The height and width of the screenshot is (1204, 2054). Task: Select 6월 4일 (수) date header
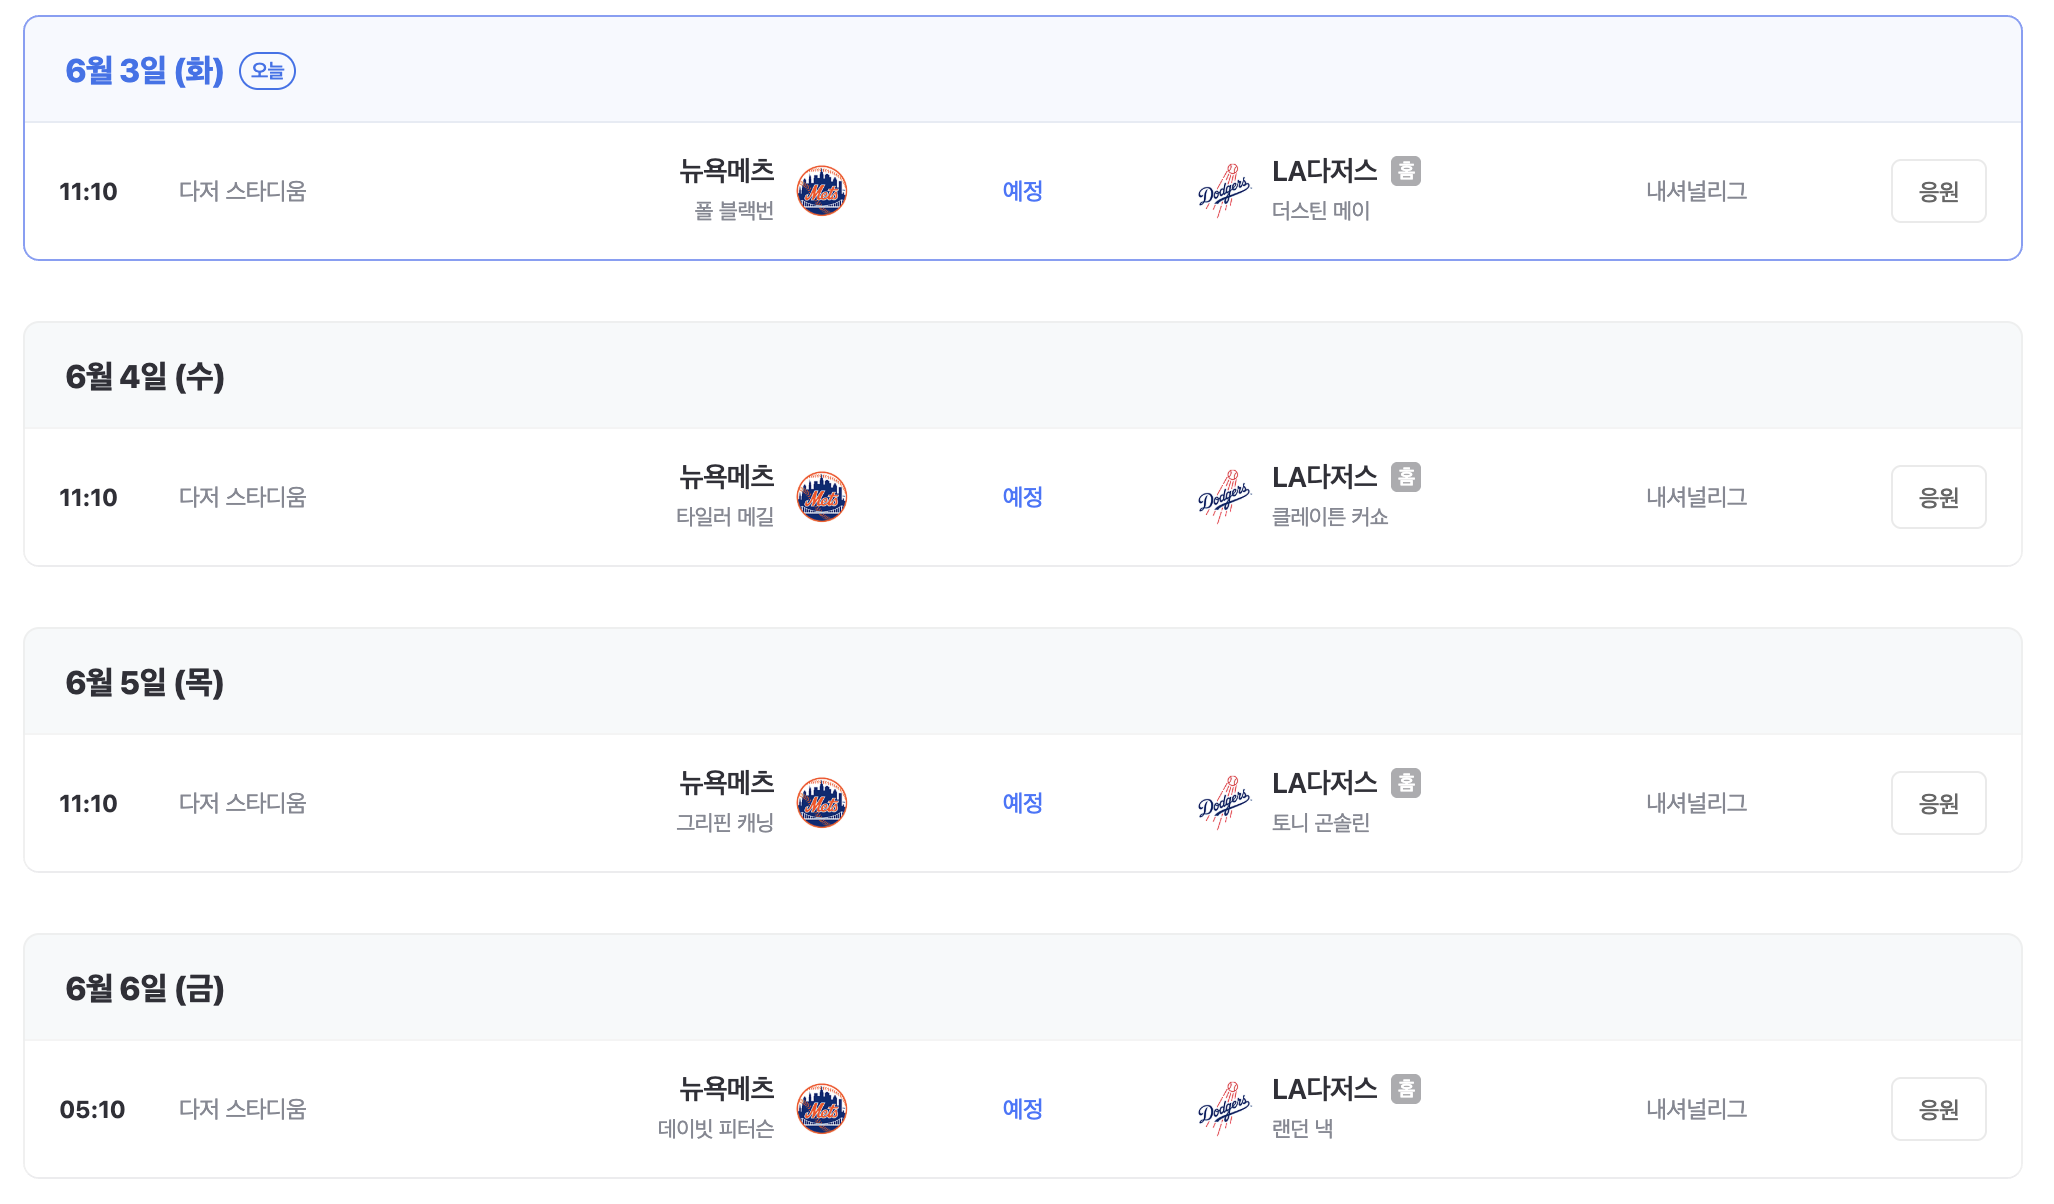(145, 377)
